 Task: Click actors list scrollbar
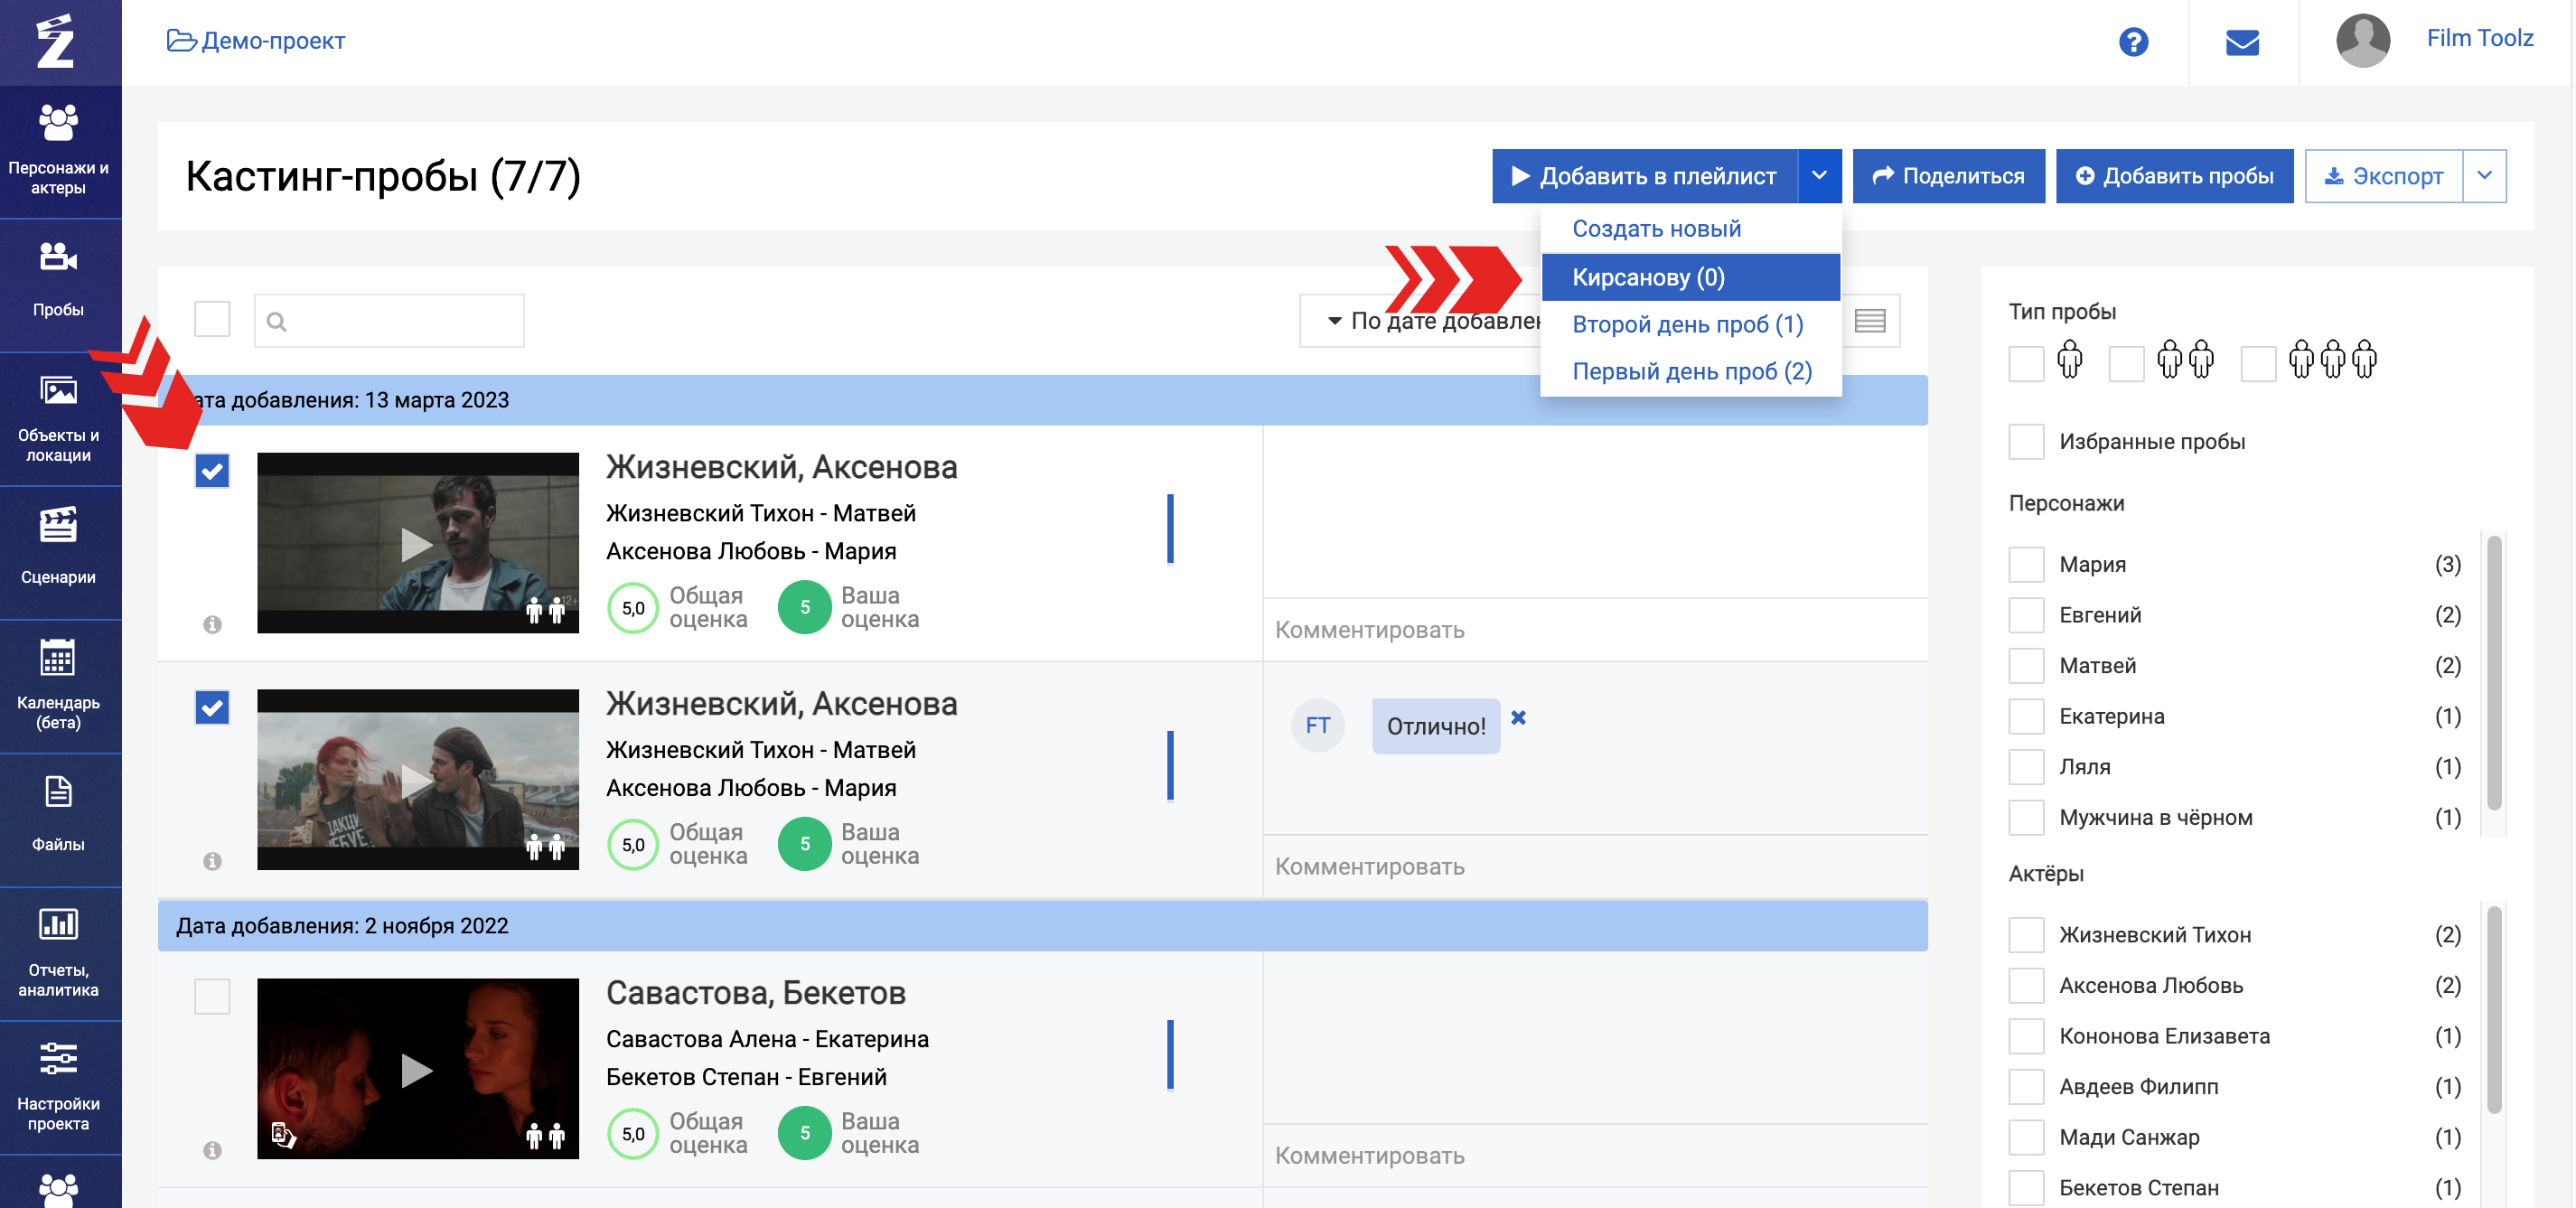pos(2494,1010)
